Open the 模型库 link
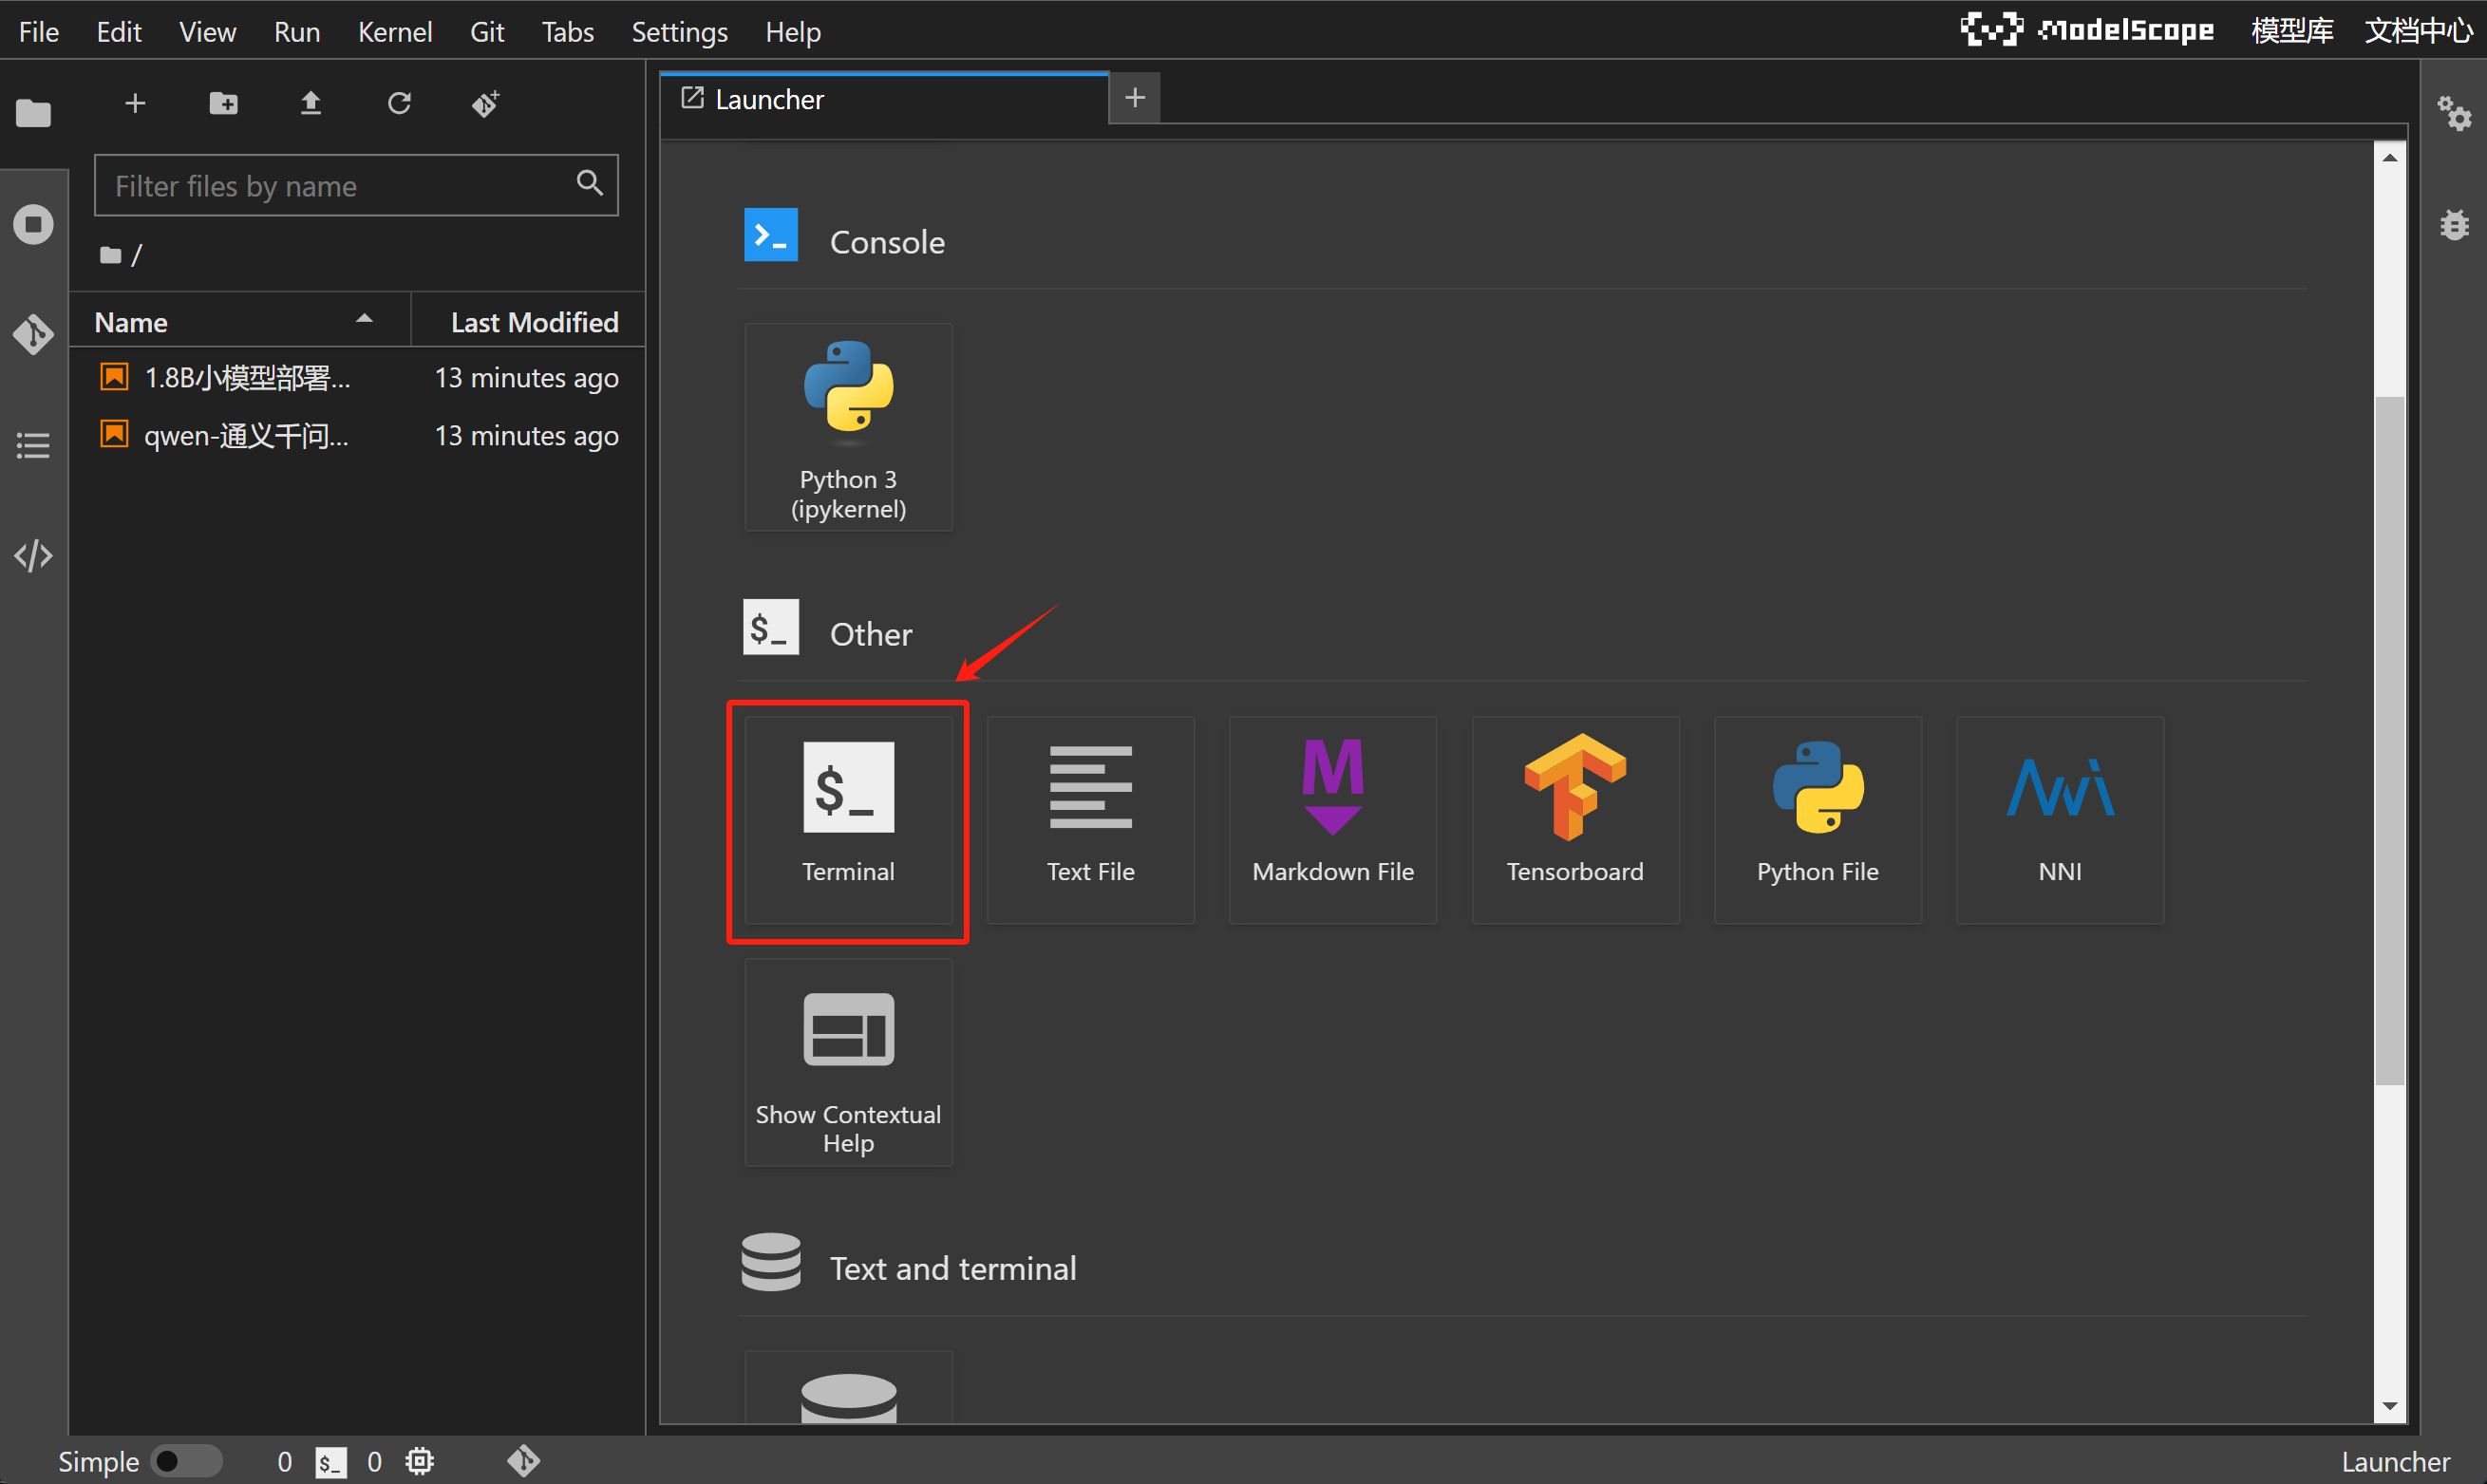Screen dimensions: 2487x1484 (x=2291, y=31)
